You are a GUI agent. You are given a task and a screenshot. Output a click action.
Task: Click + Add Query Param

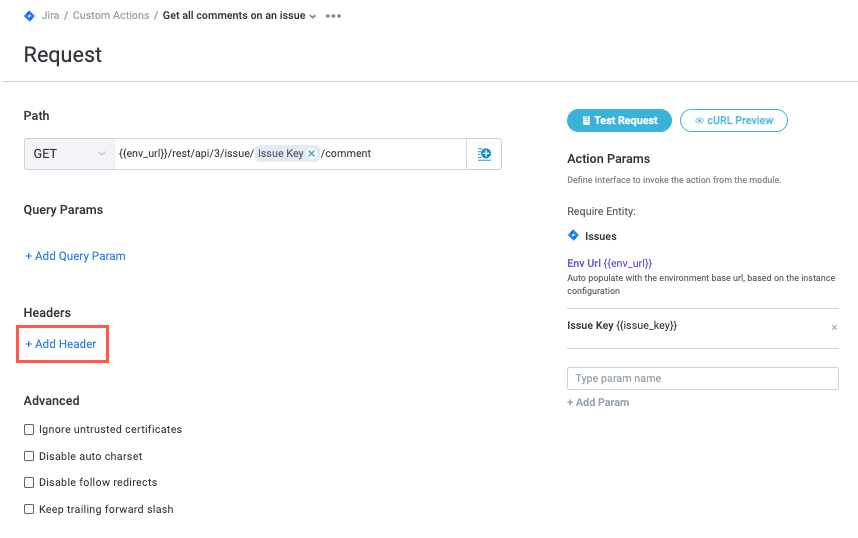tap(76, 256)
